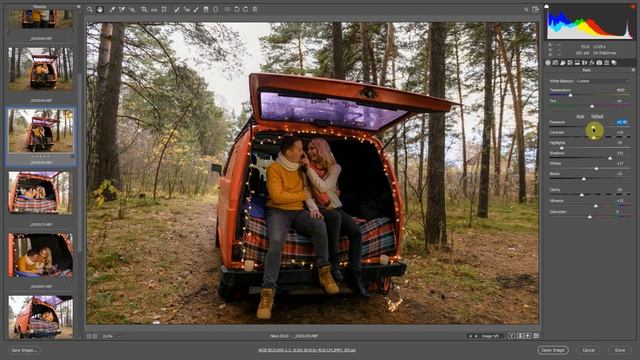The height and width of the screenshot is (360, 640).
Task: Zoom in with the plus button
Action: pos(95,336)
